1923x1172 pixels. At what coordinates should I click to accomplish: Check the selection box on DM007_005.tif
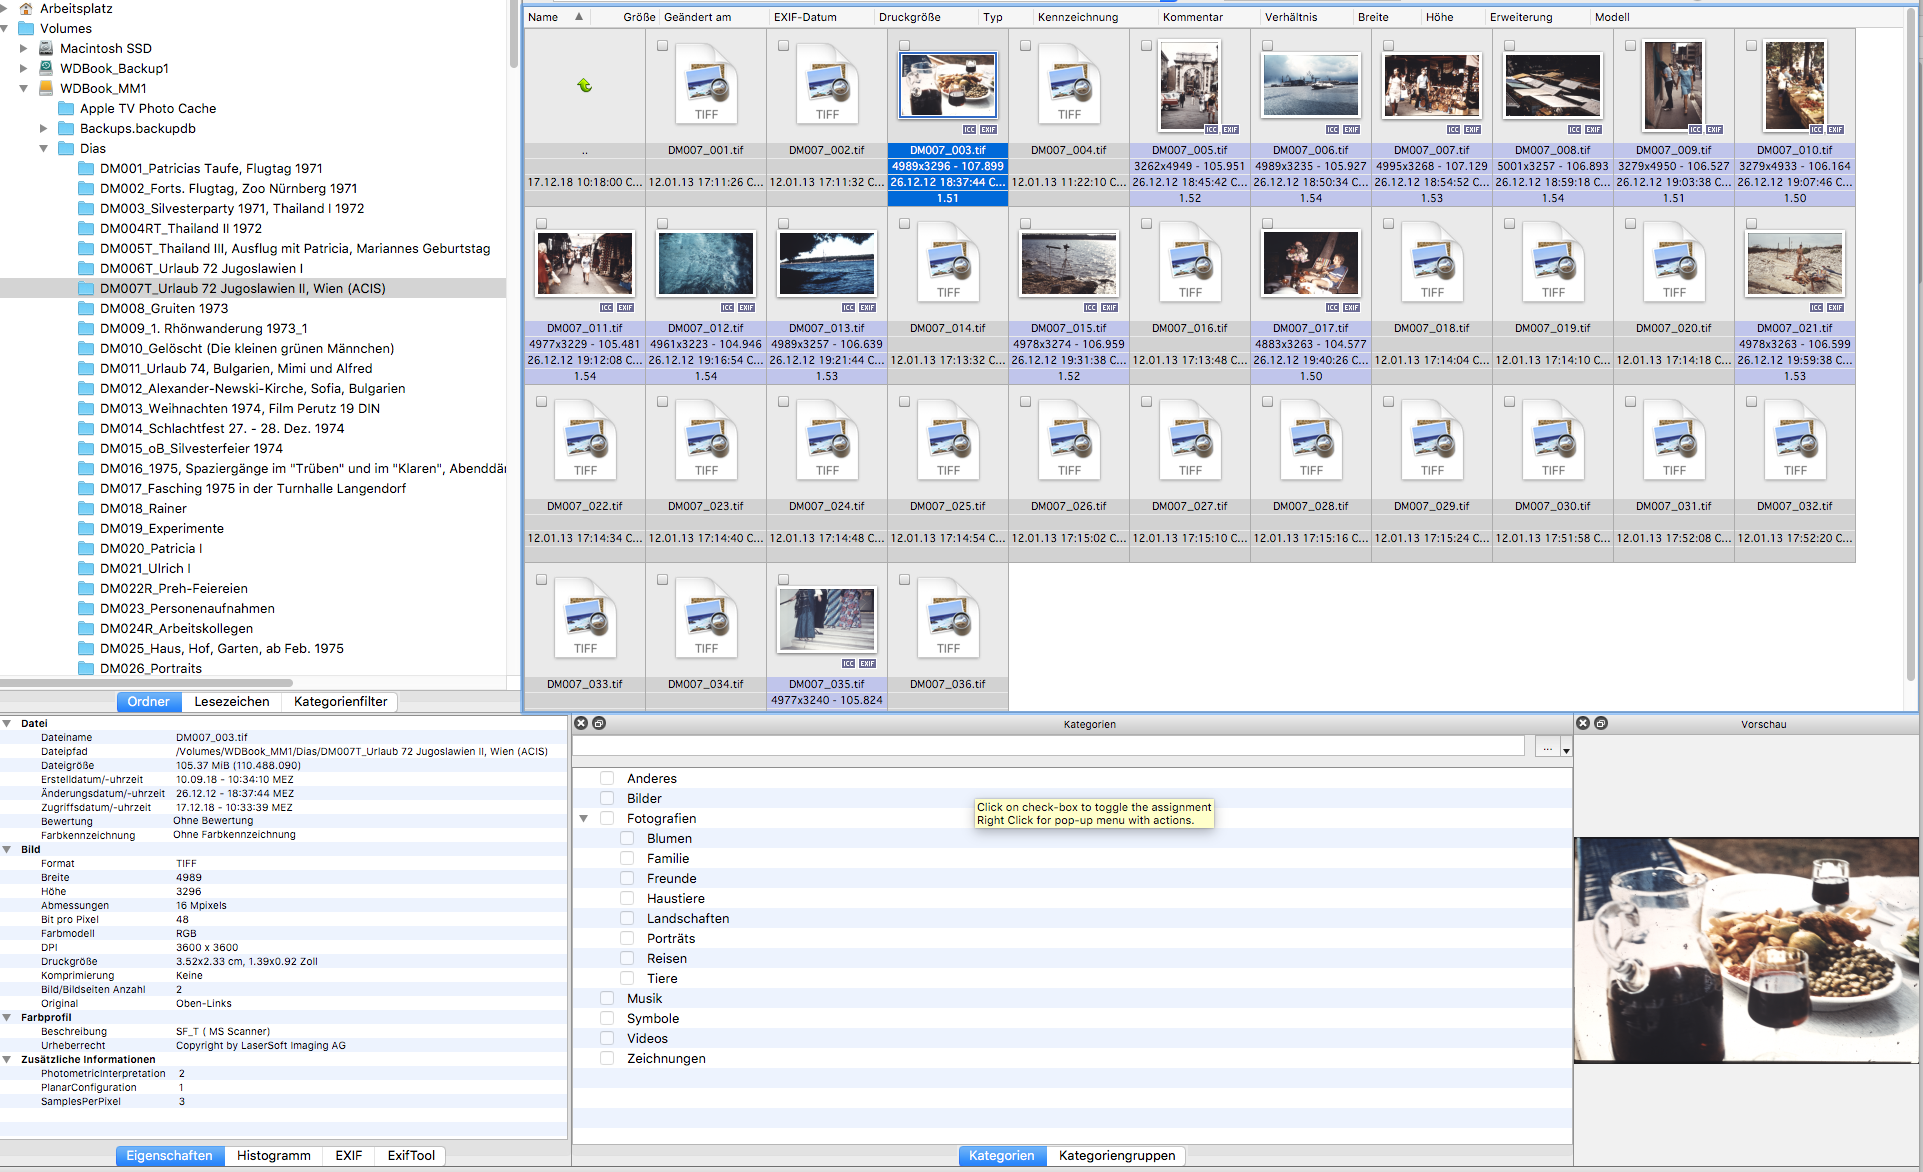pyautogui.click(x=1146, y=46)
